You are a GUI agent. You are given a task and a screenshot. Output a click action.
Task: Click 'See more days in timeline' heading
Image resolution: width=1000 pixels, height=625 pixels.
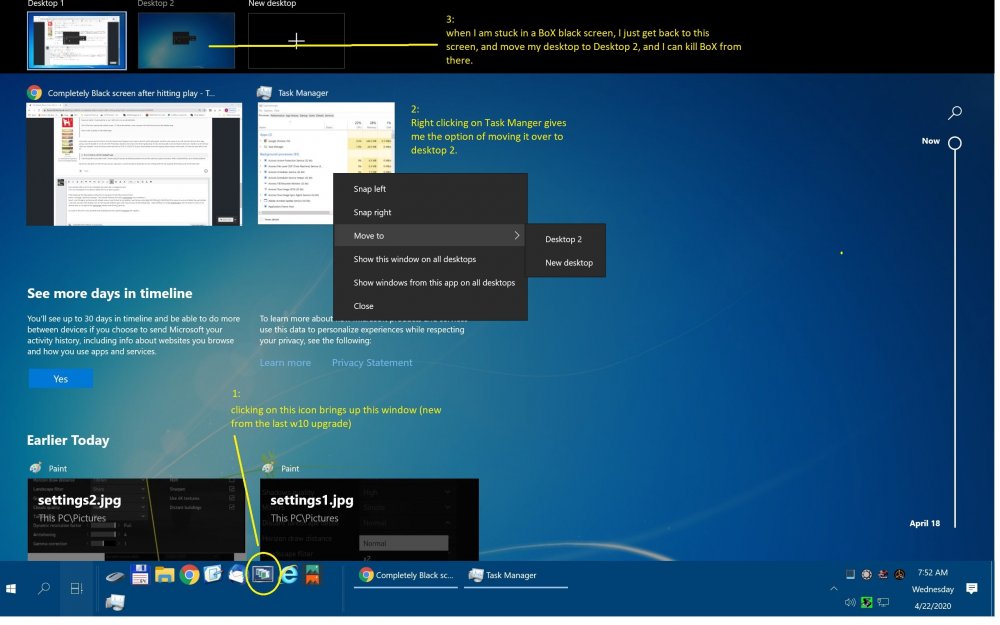(x=110, y=295)
